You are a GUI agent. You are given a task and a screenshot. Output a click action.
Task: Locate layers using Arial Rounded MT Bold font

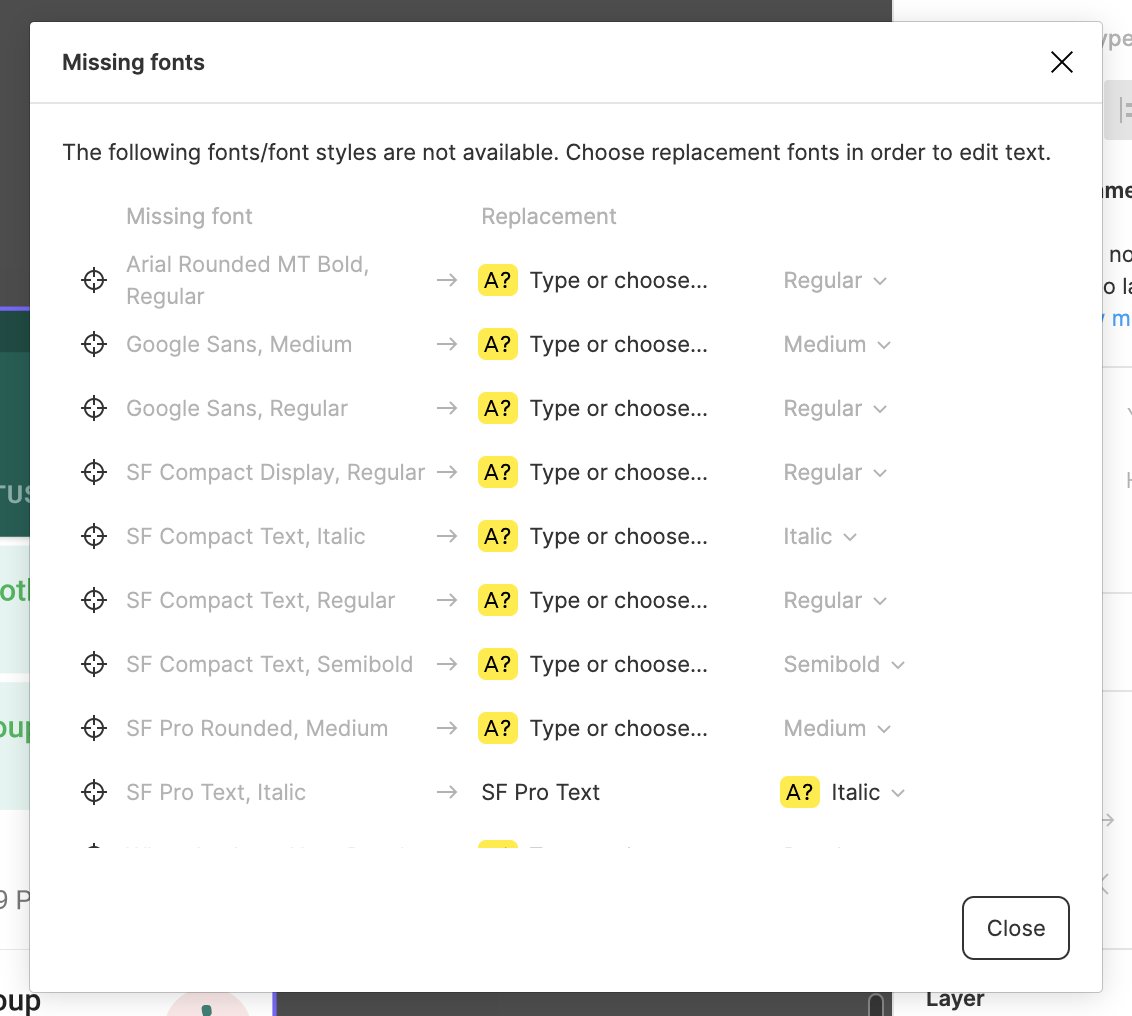click(x=94, y=280)
